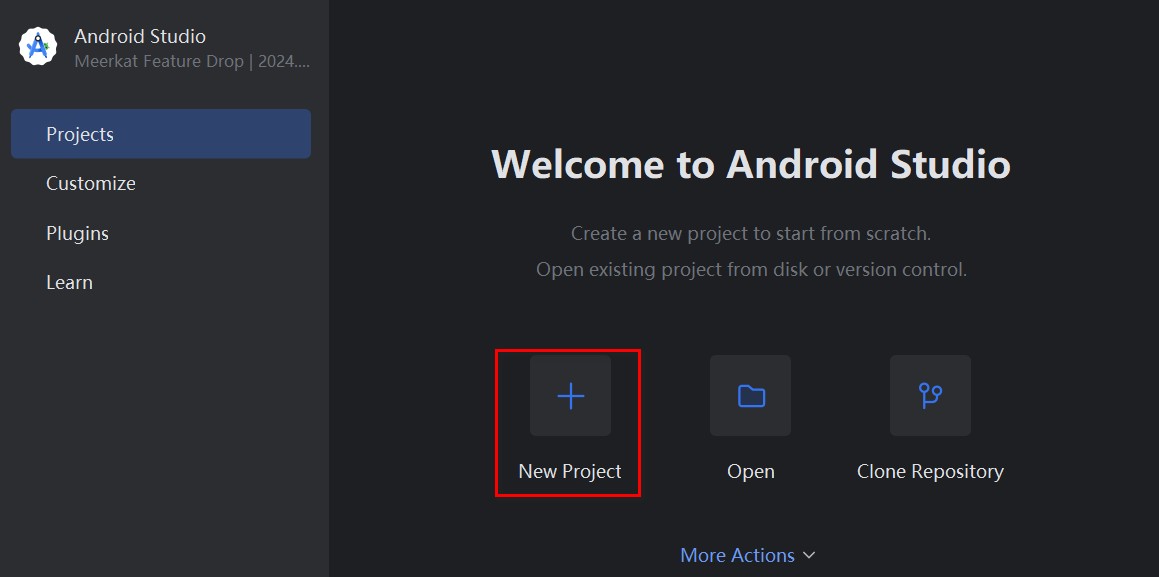This screenshot has width=1159, height=577.
Task: Click the New Project plus icon
Action: pos(570,395)
